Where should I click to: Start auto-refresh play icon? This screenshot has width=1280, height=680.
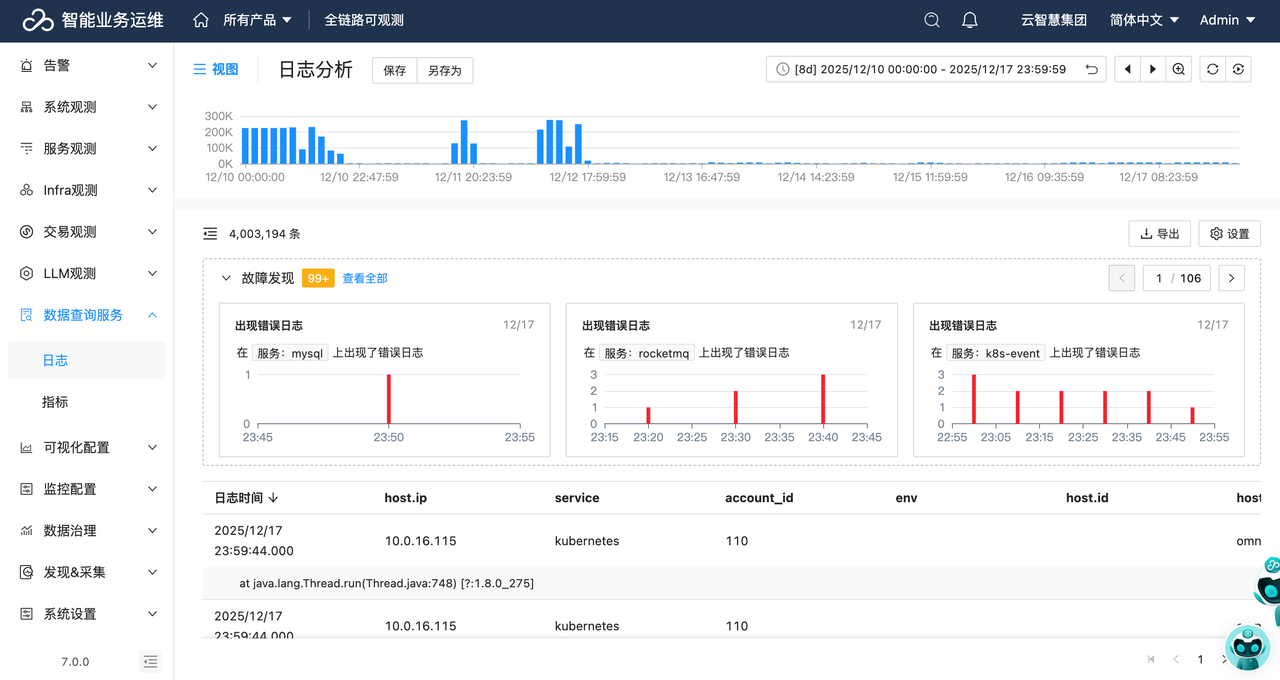[x=1239, y=69]
